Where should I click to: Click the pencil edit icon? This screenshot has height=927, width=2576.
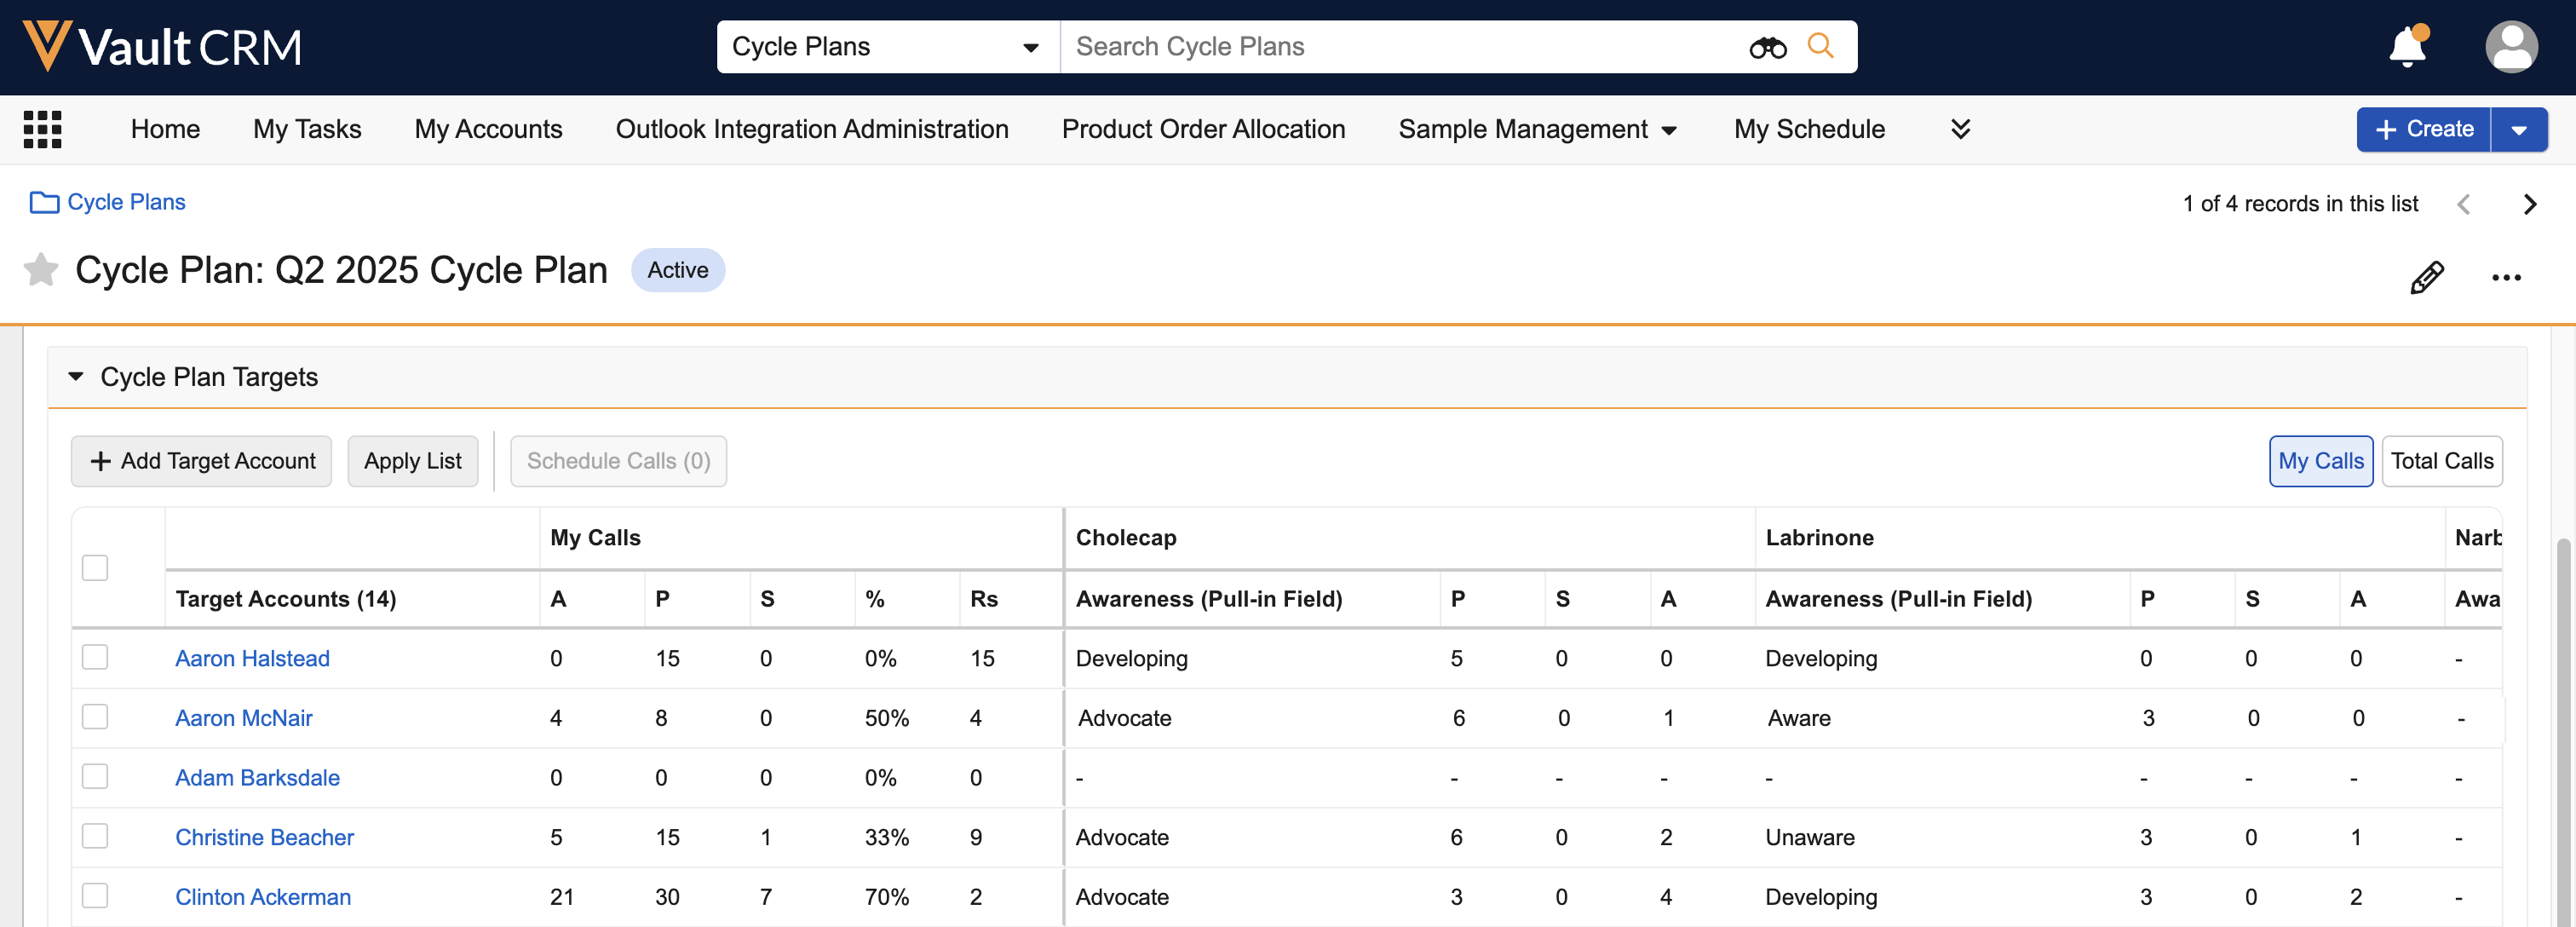2426,277
